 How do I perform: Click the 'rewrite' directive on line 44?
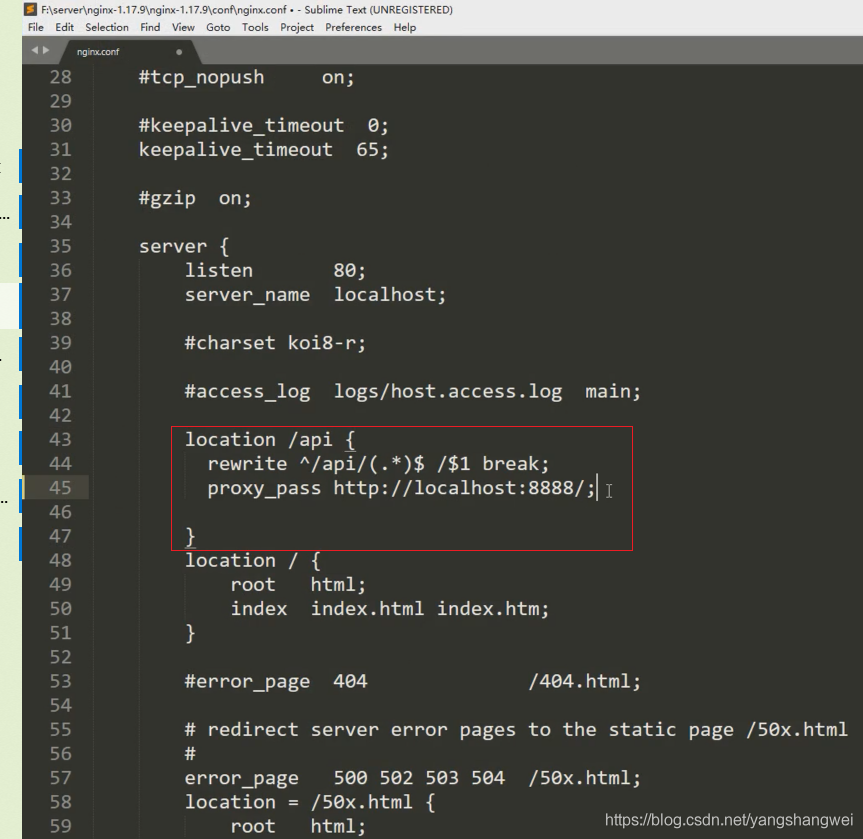click(247, 464)
